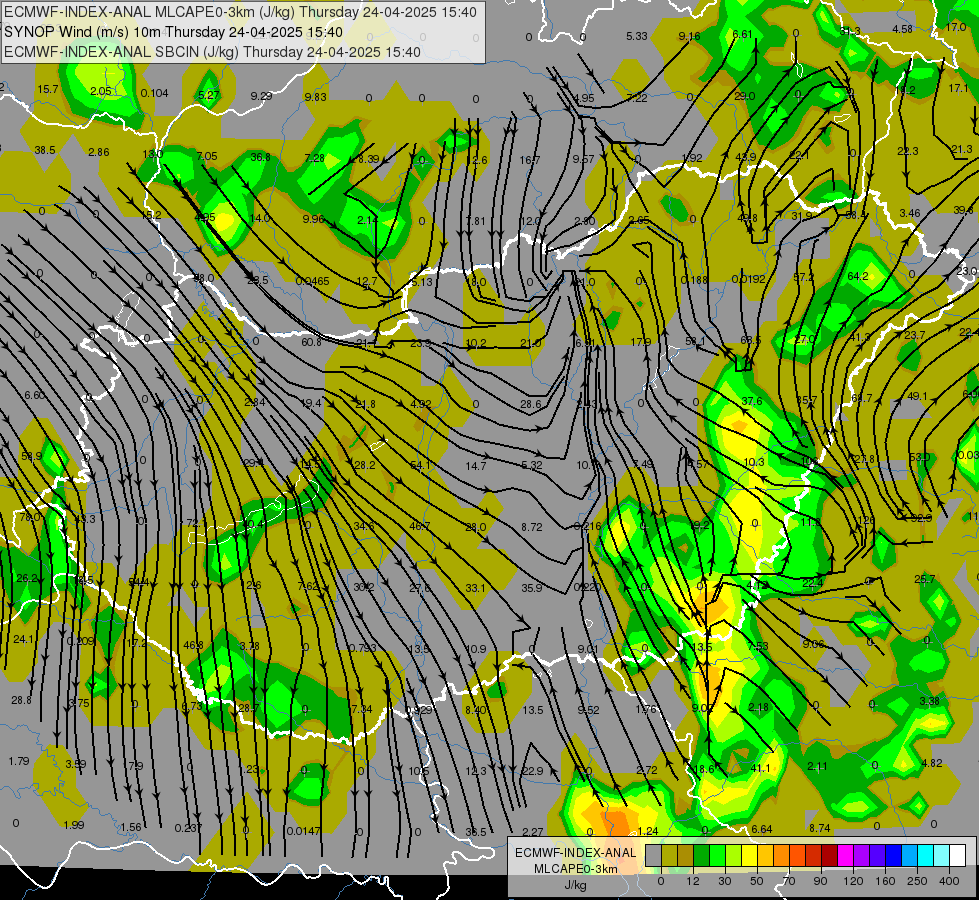Click the dark red legend swatch
This screenshot has width=979, height=900.
tap(829, 855)
